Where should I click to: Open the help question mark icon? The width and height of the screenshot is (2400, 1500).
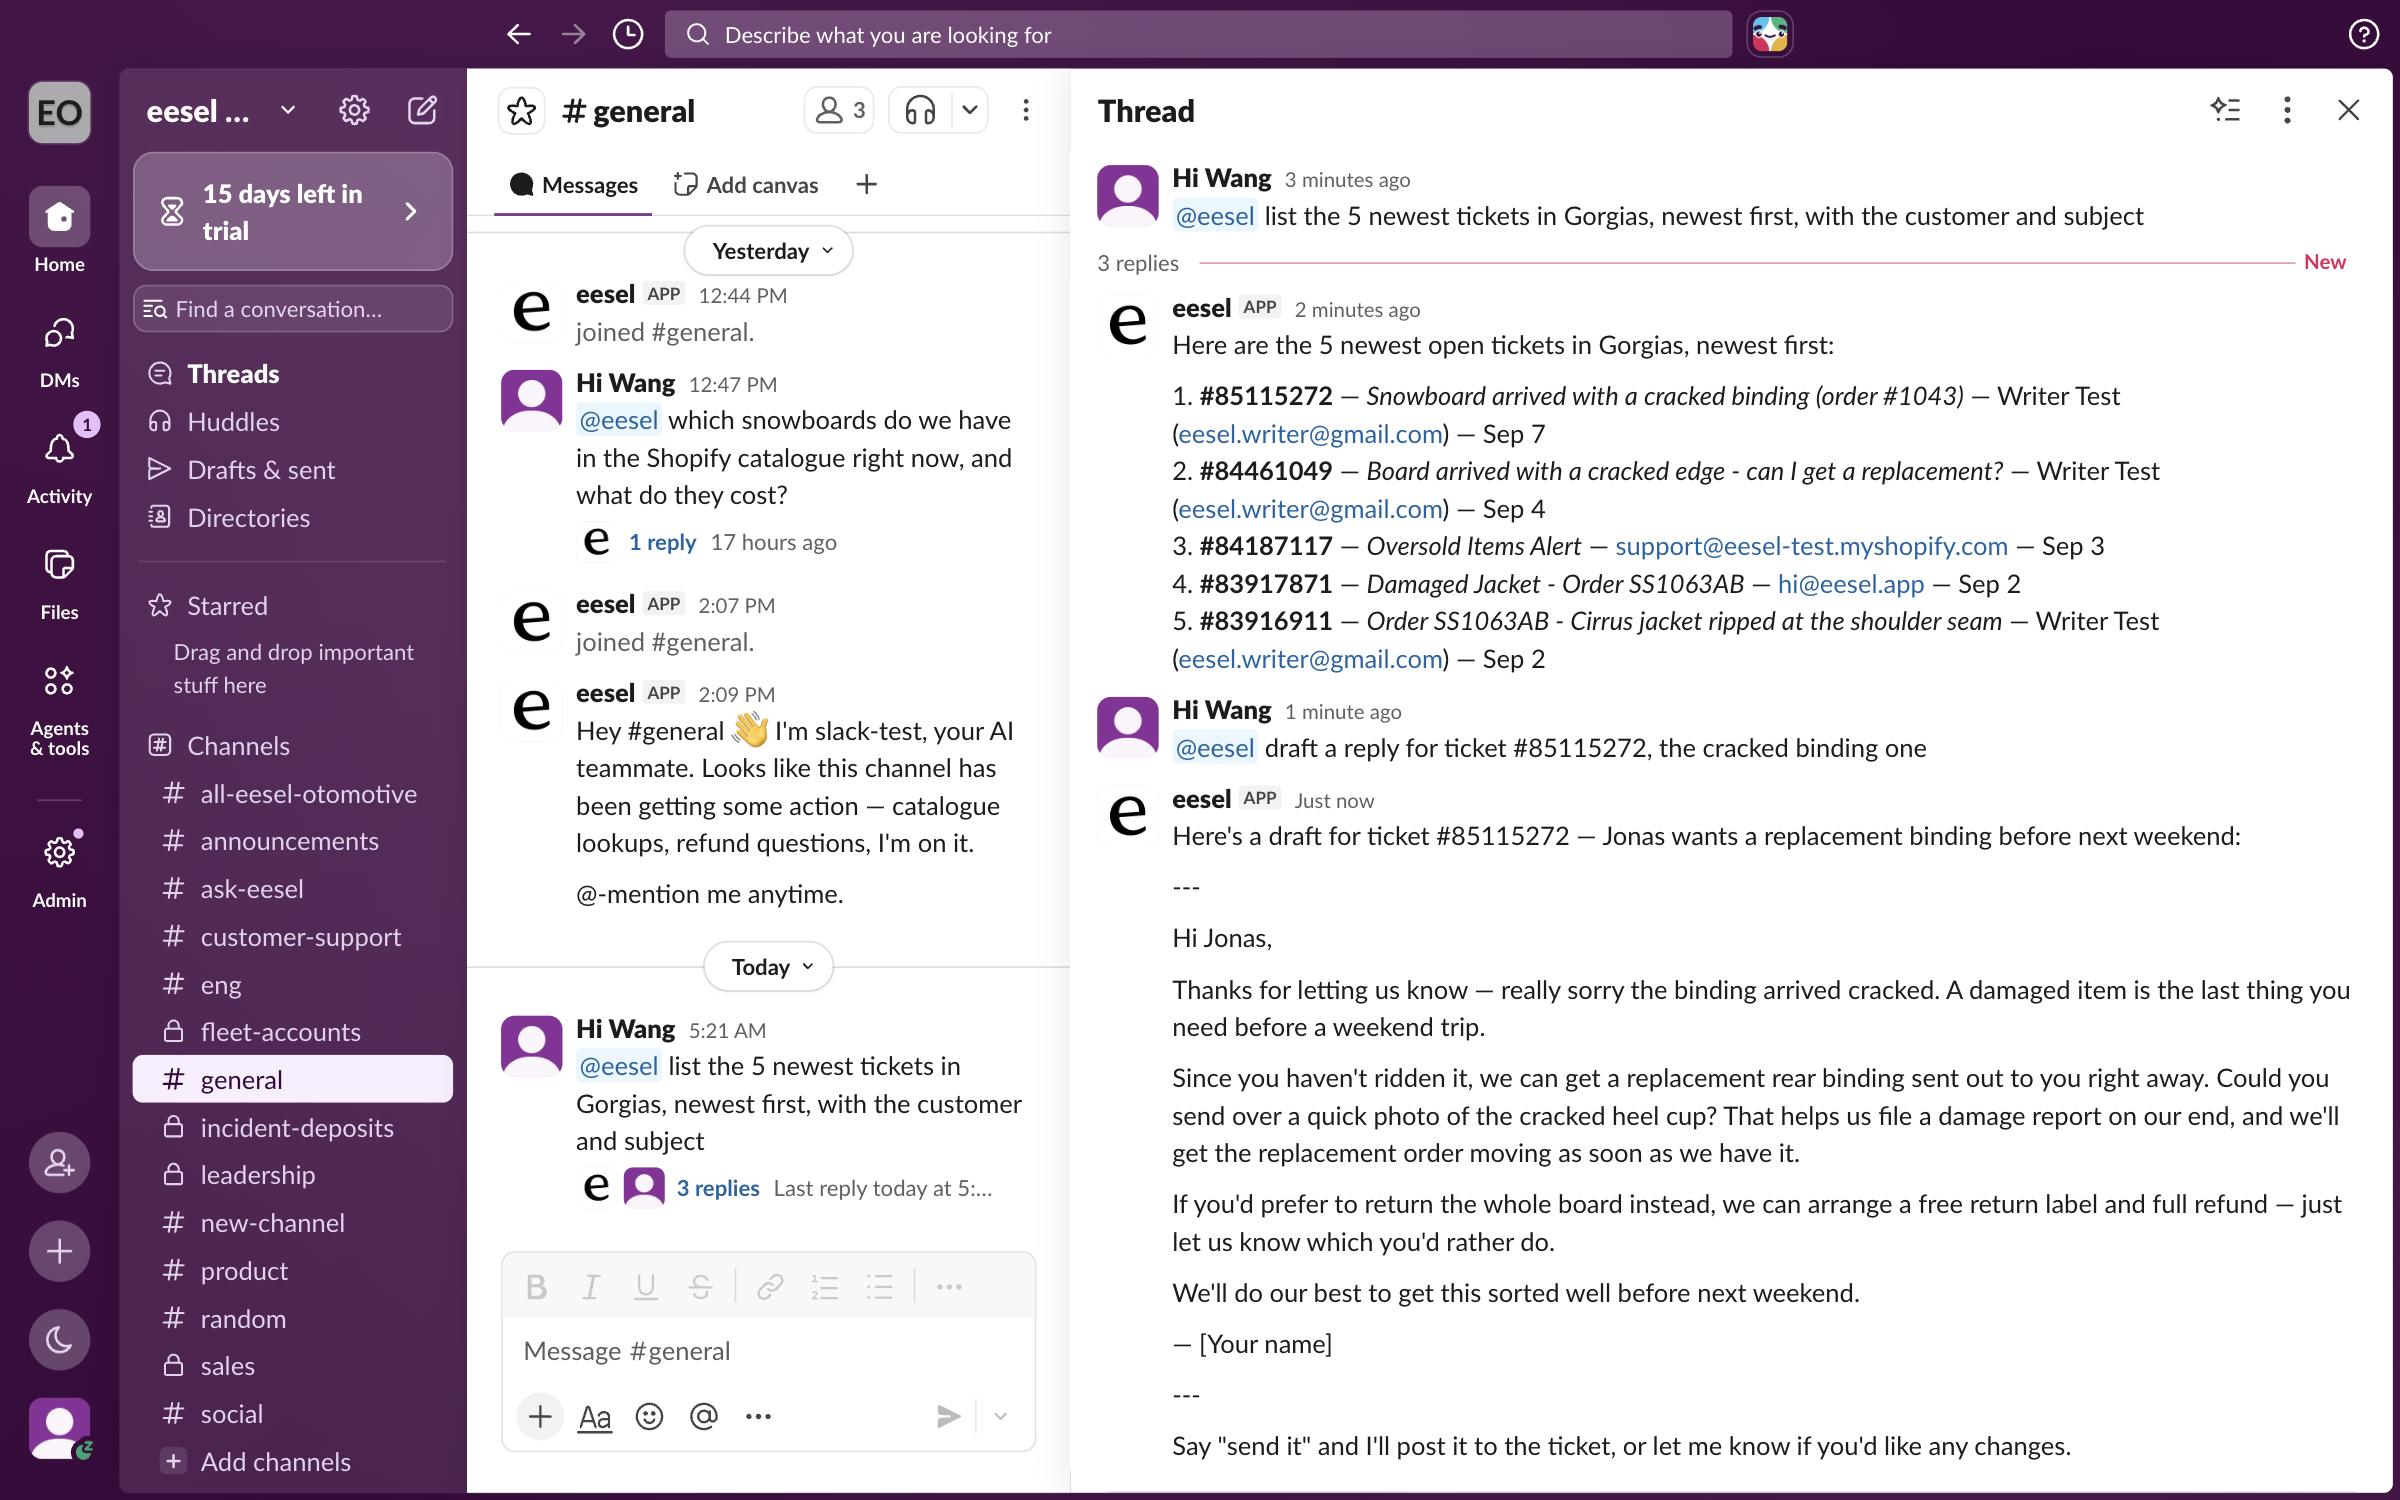[2363, 35]
